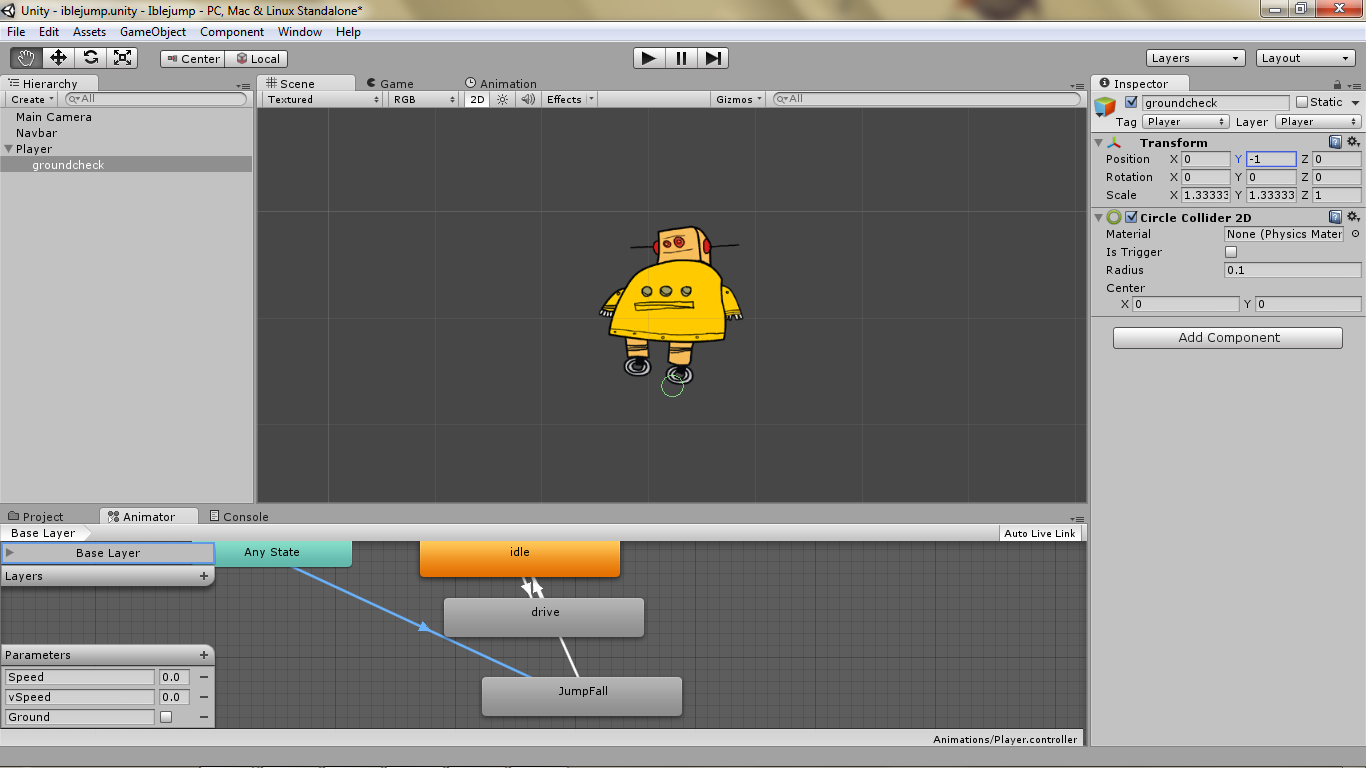Viewport: 1366px width, 768px height.
Task: Open Circle Collider 2D help icon
Action: point(1335,217)
